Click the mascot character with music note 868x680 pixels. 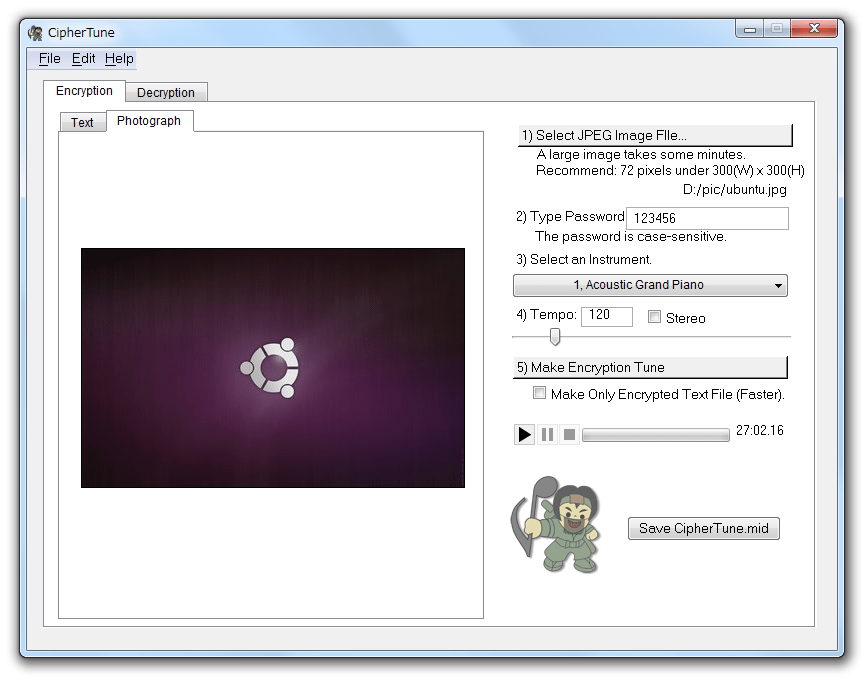[555, 524]
